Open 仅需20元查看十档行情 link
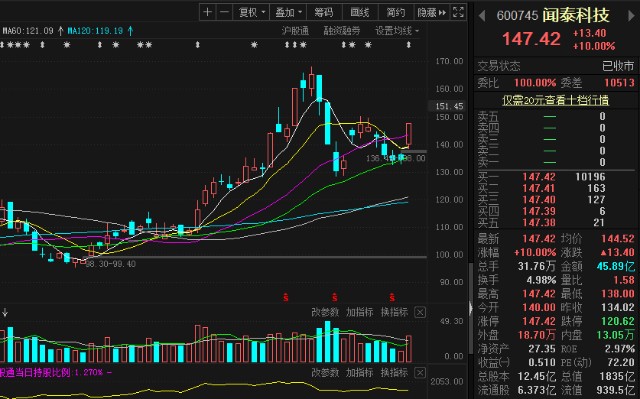 click(555, 100)
